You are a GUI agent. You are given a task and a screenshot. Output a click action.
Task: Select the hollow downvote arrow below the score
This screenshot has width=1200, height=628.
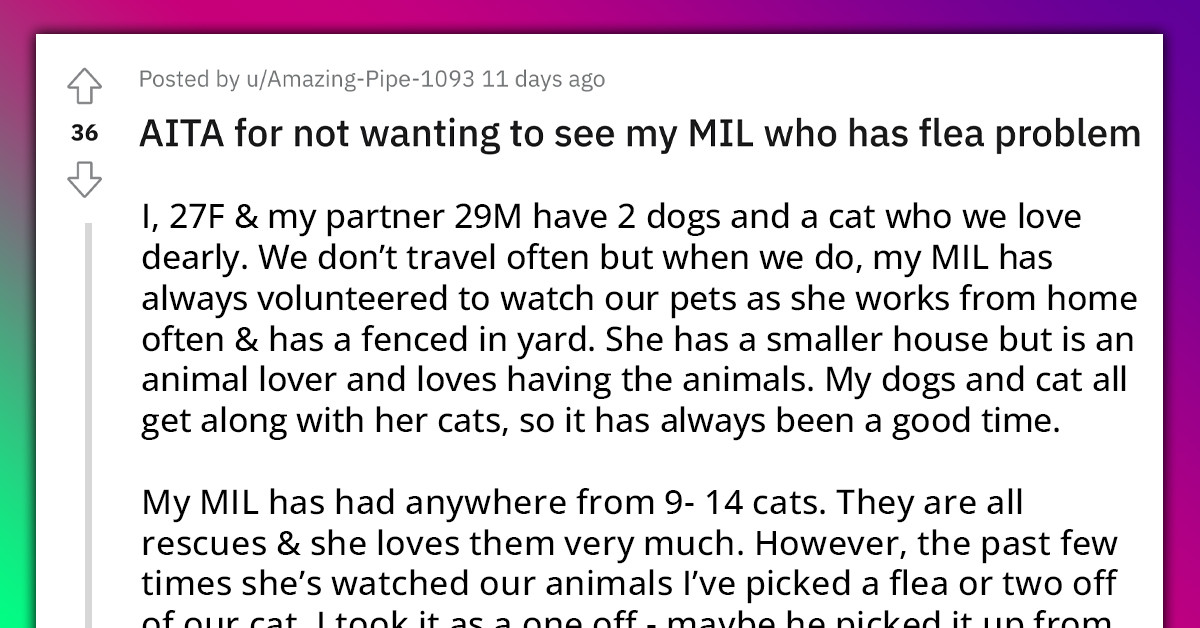85,180
